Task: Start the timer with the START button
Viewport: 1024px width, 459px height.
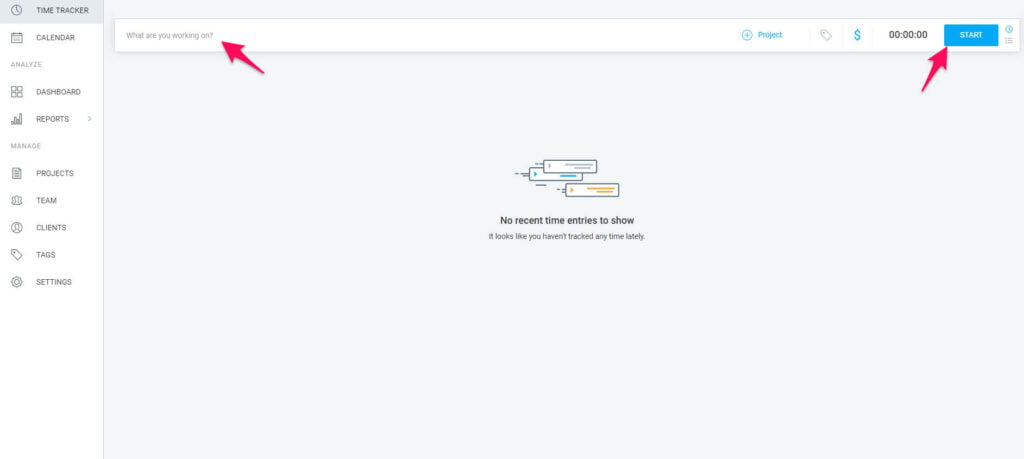Action: (971, 35)
